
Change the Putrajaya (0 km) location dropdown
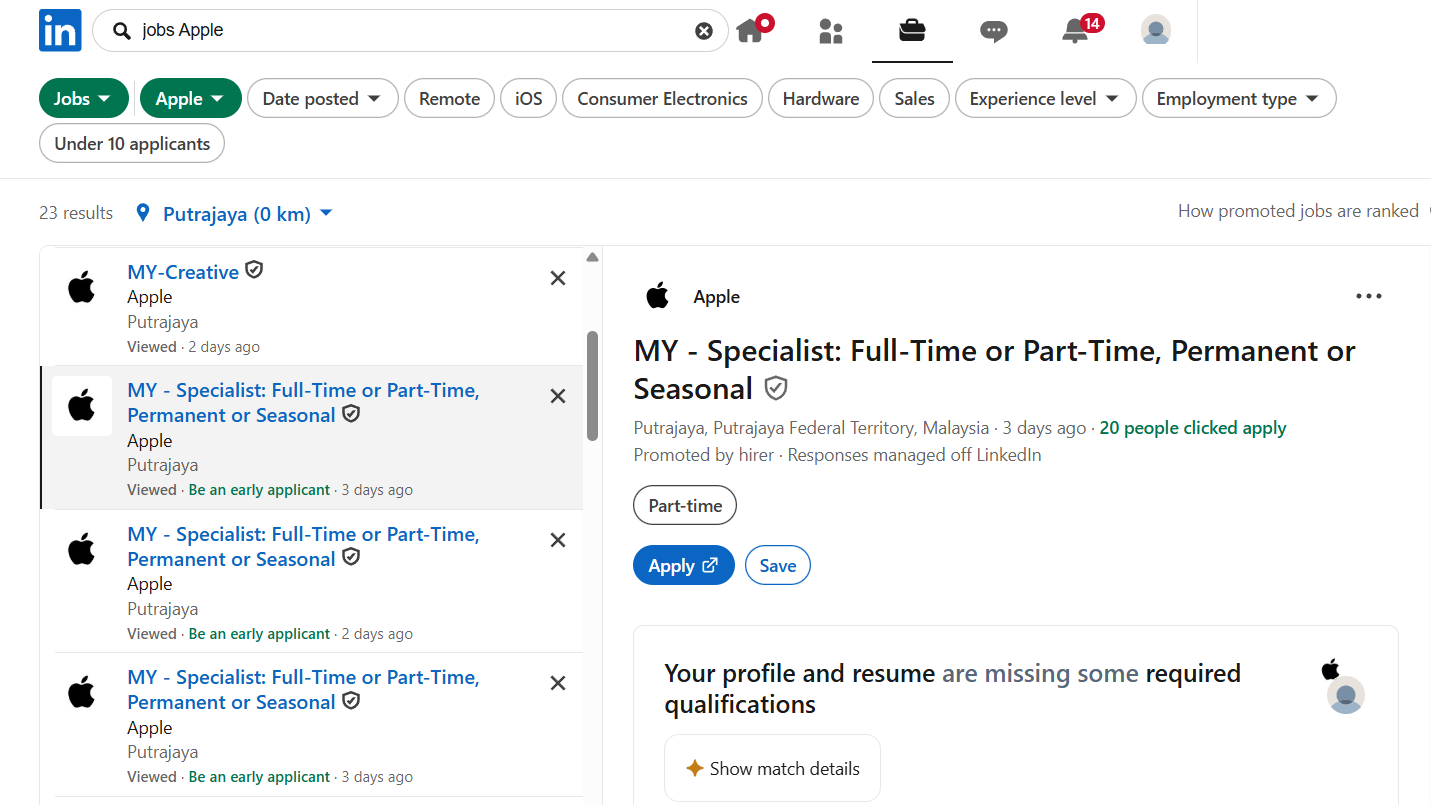[x=247, y=214]
